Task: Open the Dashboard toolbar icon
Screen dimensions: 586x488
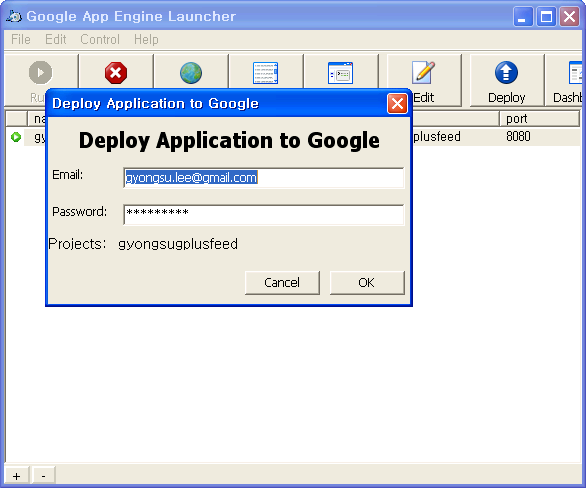Action: click(x=575, y=72)
